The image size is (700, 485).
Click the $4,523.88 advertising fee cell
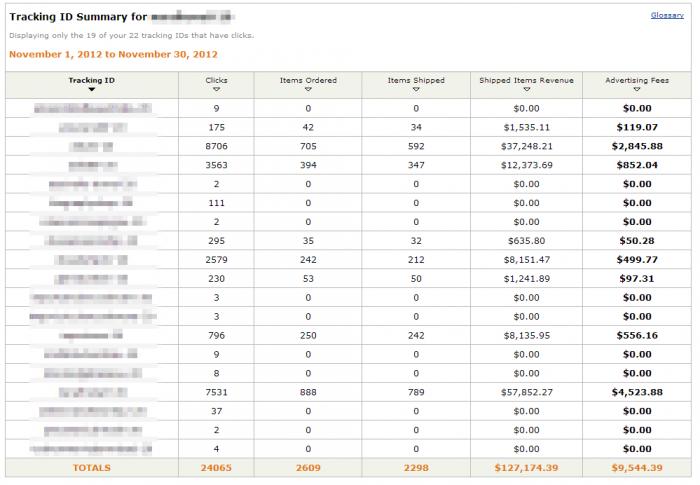coord(637,393)
